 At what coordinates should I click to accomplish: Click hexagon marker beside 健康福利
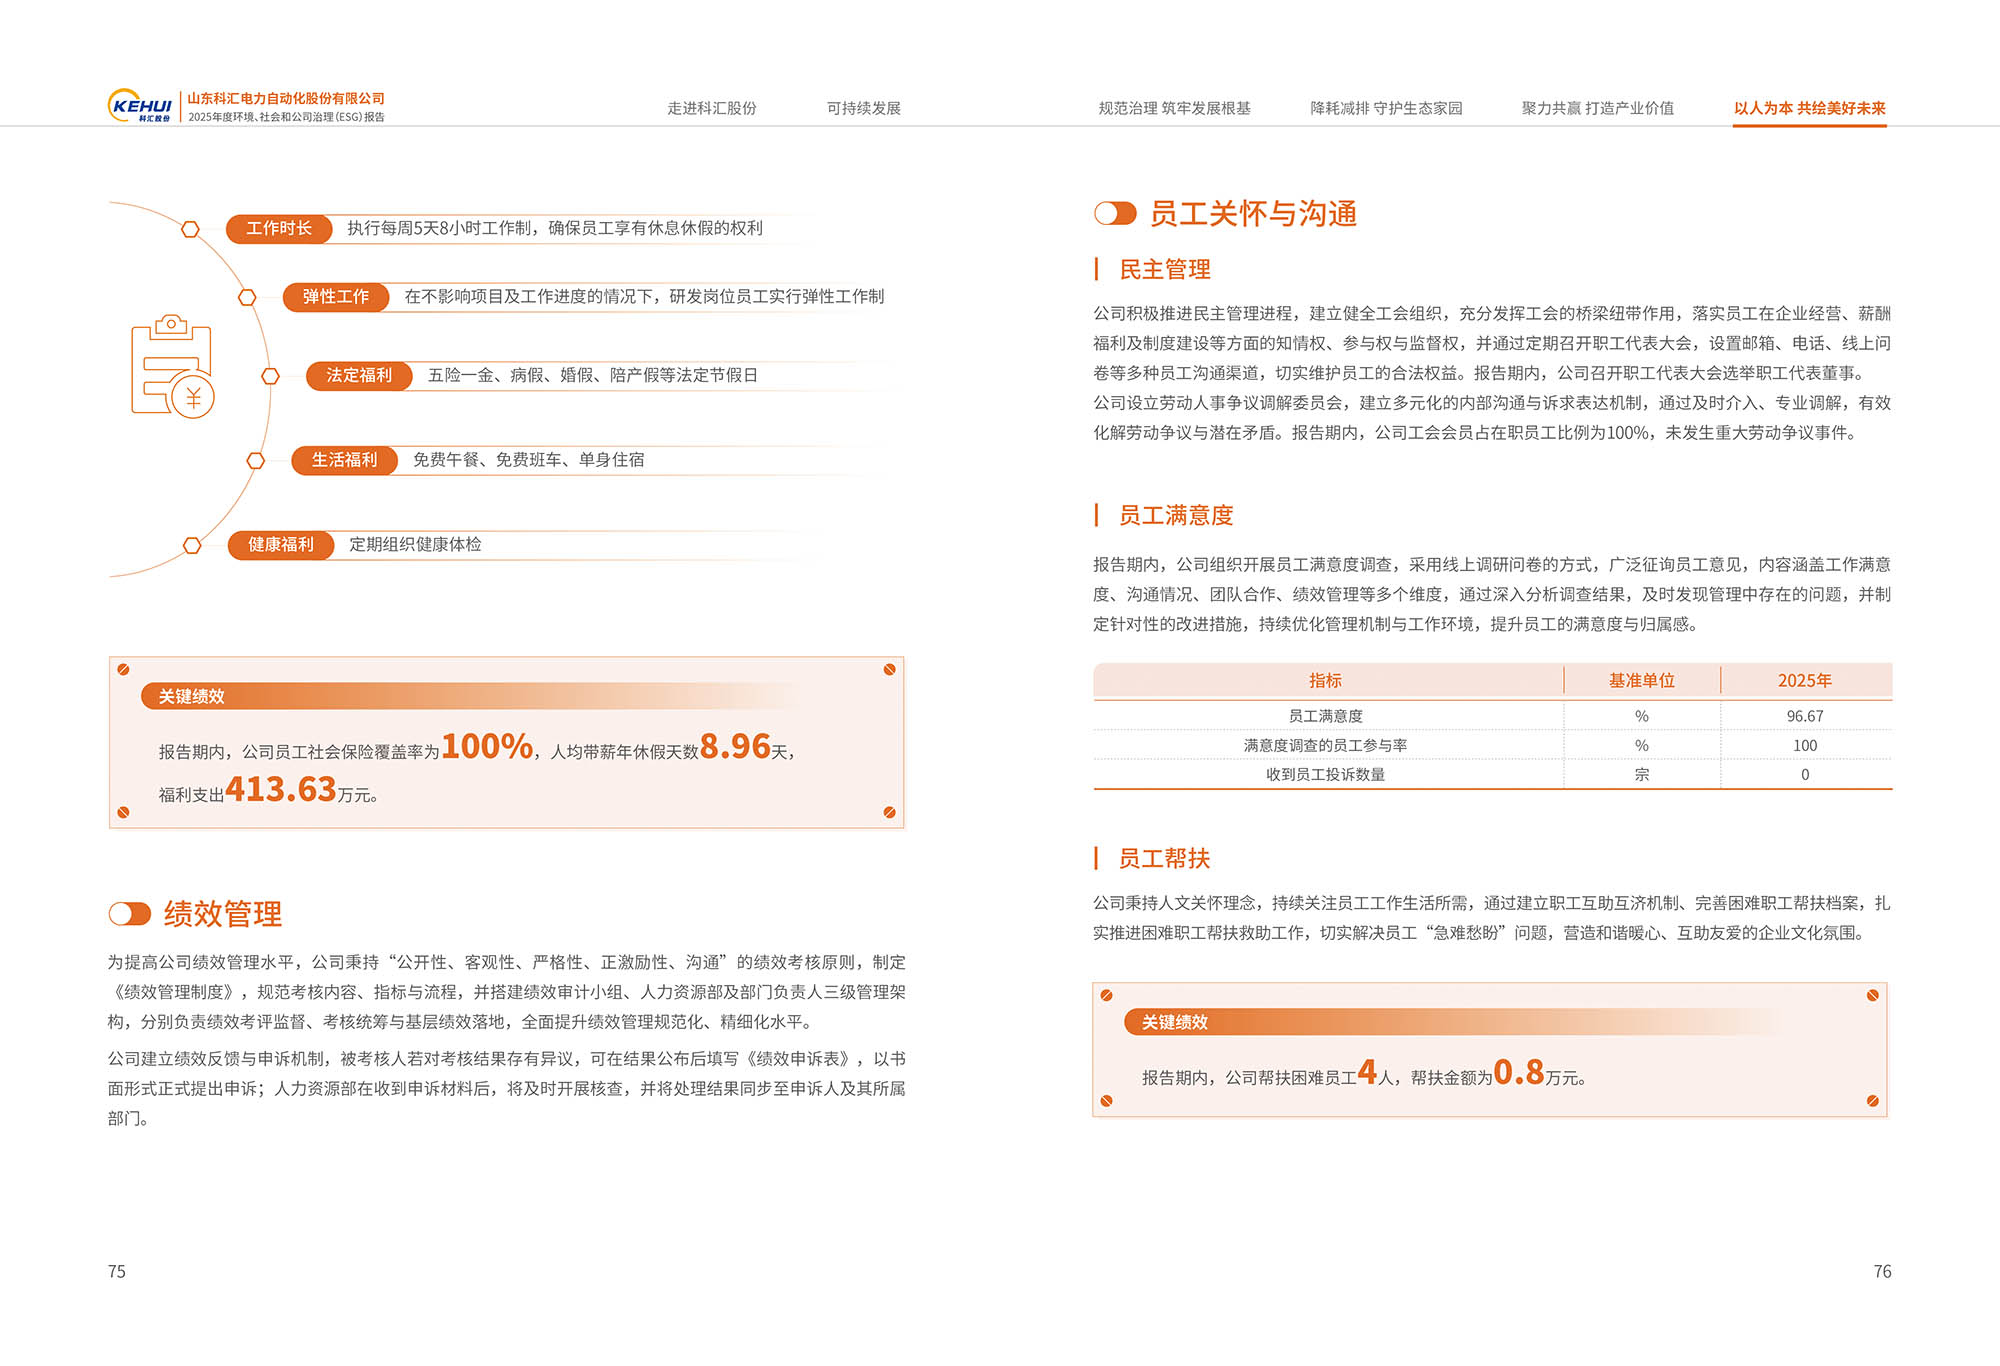point(192,545)
